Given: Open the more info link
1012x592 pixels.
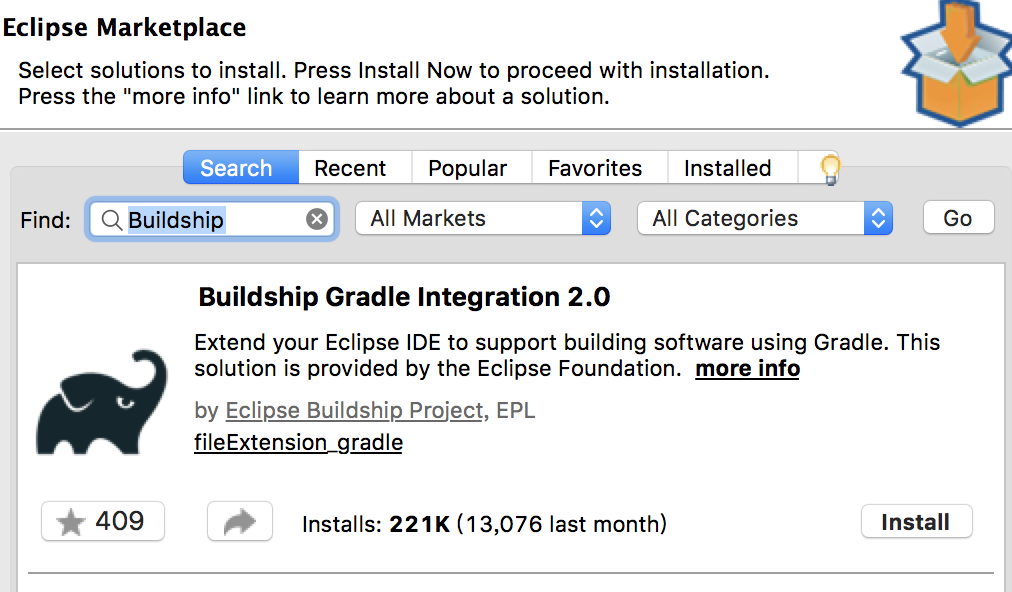Looking at the screenshot, I should click(x=747, y=369).
